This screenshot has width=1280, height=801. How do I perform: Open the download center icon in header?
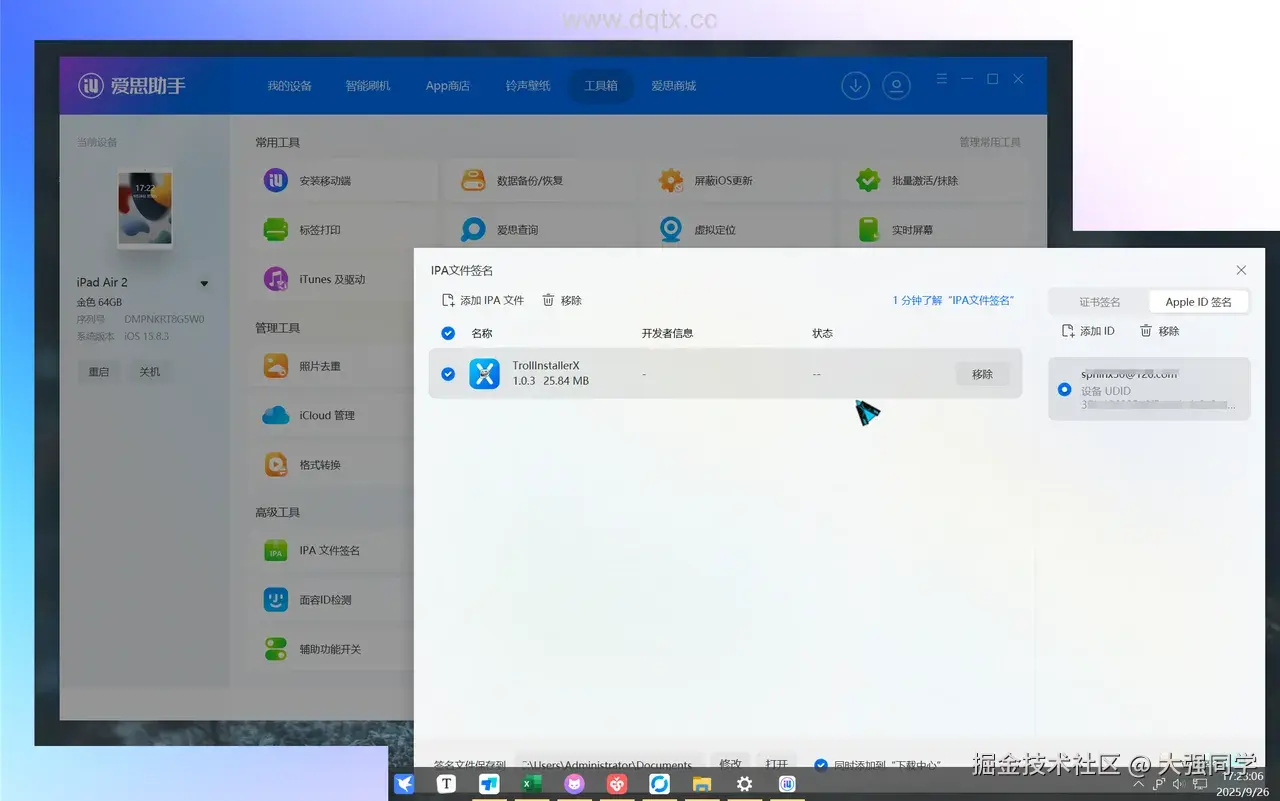pyautogui.click(x=855, y=86)
